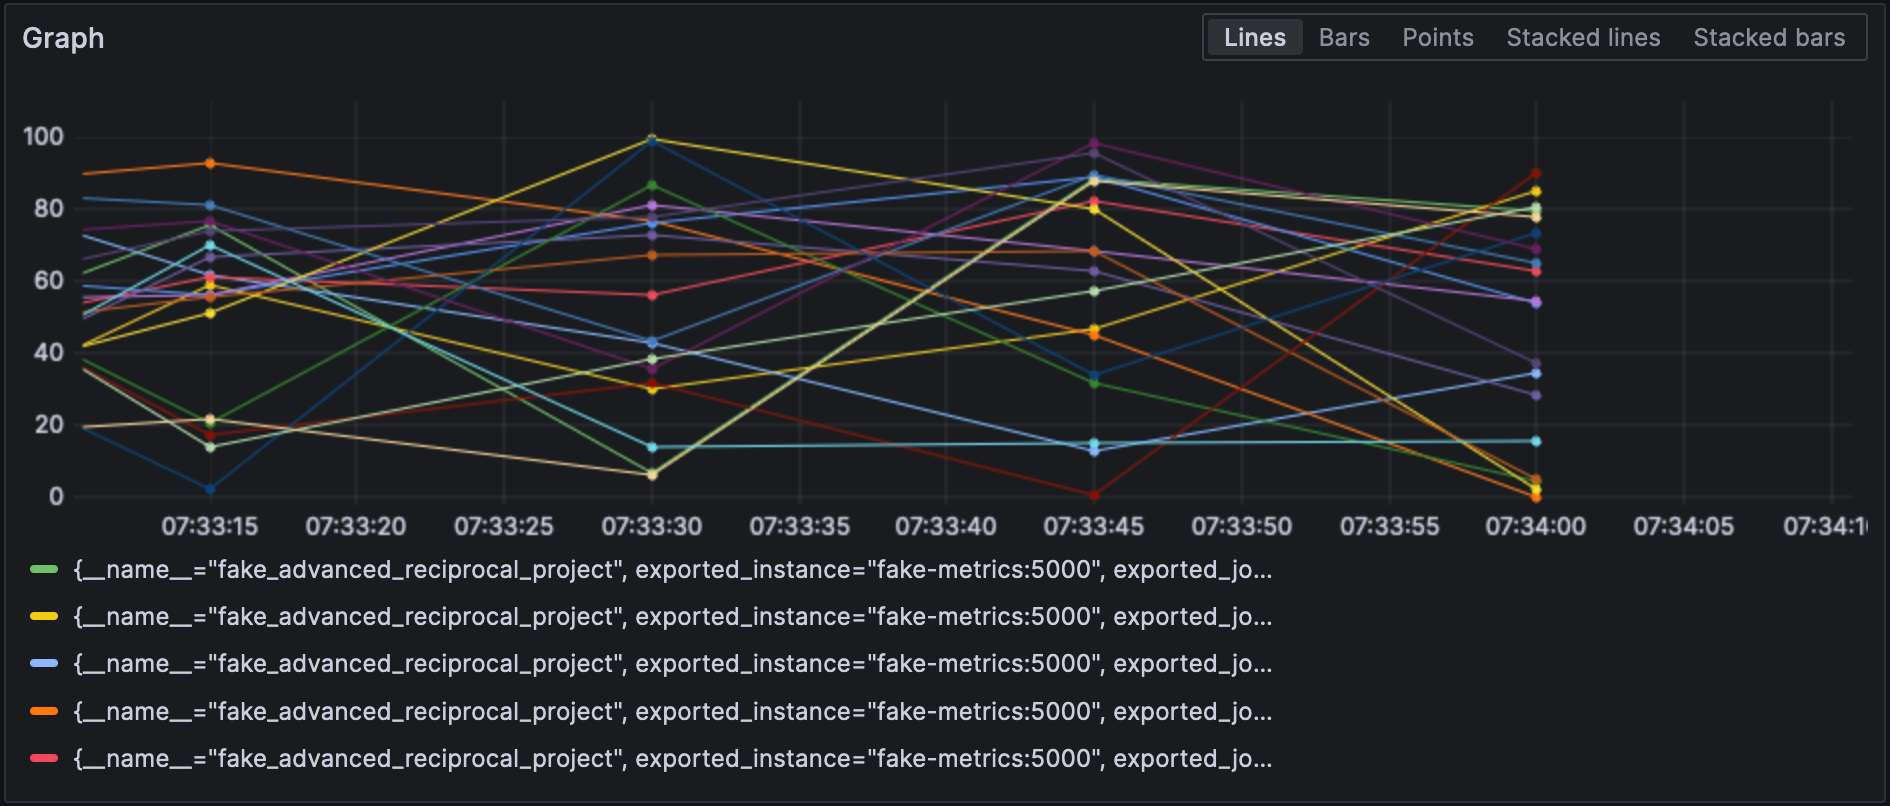Click the Graph panel title
The image size is (1890, 806).
click(x=63, y=38)
